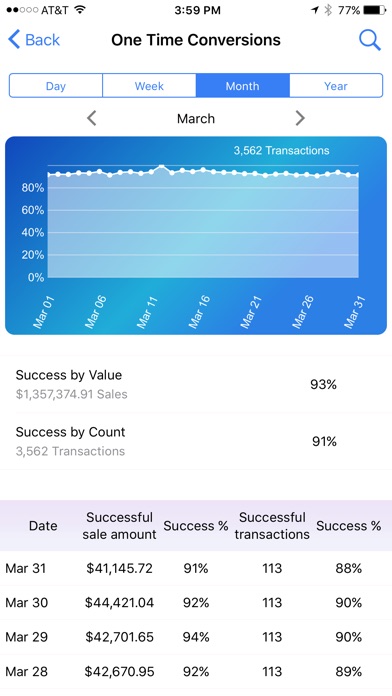This screenshot has height=696, width=392.
Task: Advance to next month with right chevron
Action: pyautogui.click(x=300, y=118)
